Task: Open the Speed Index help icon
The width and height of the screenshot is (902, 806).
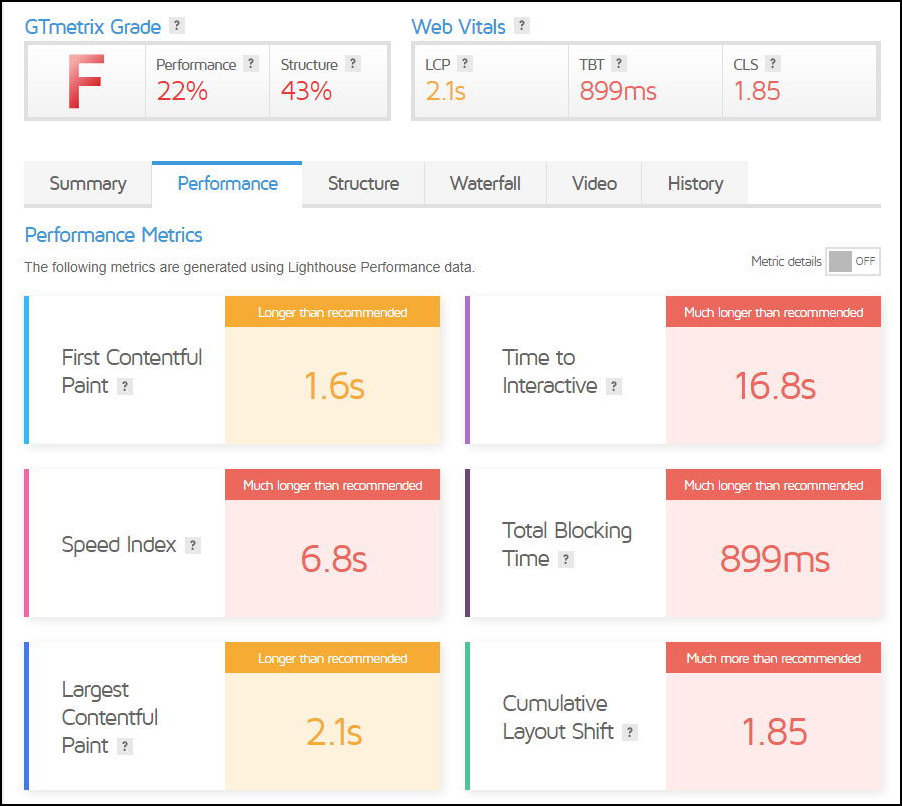Action: point(193,545)
